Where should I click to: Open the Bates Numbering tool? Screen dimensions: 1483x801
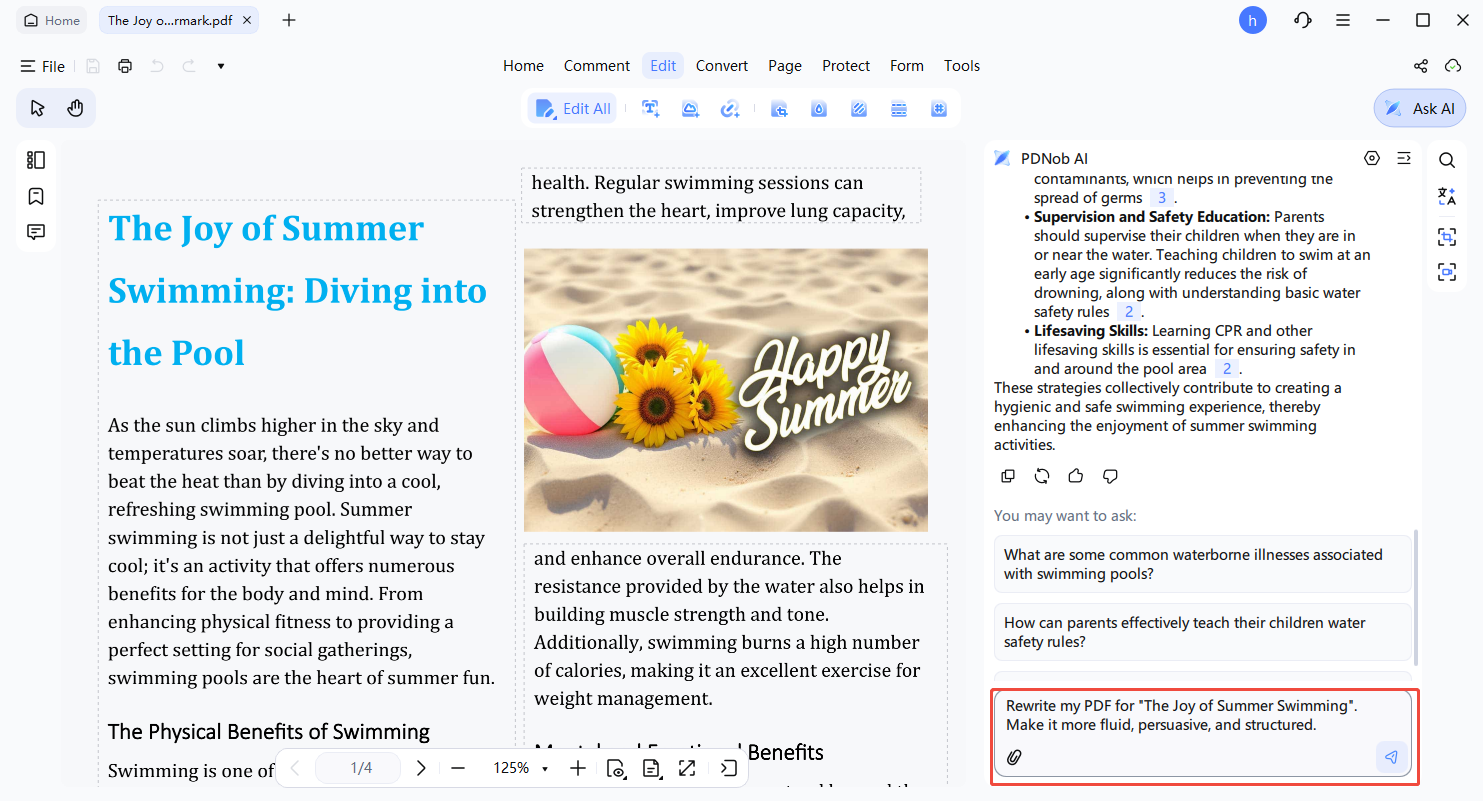[938, 108]
